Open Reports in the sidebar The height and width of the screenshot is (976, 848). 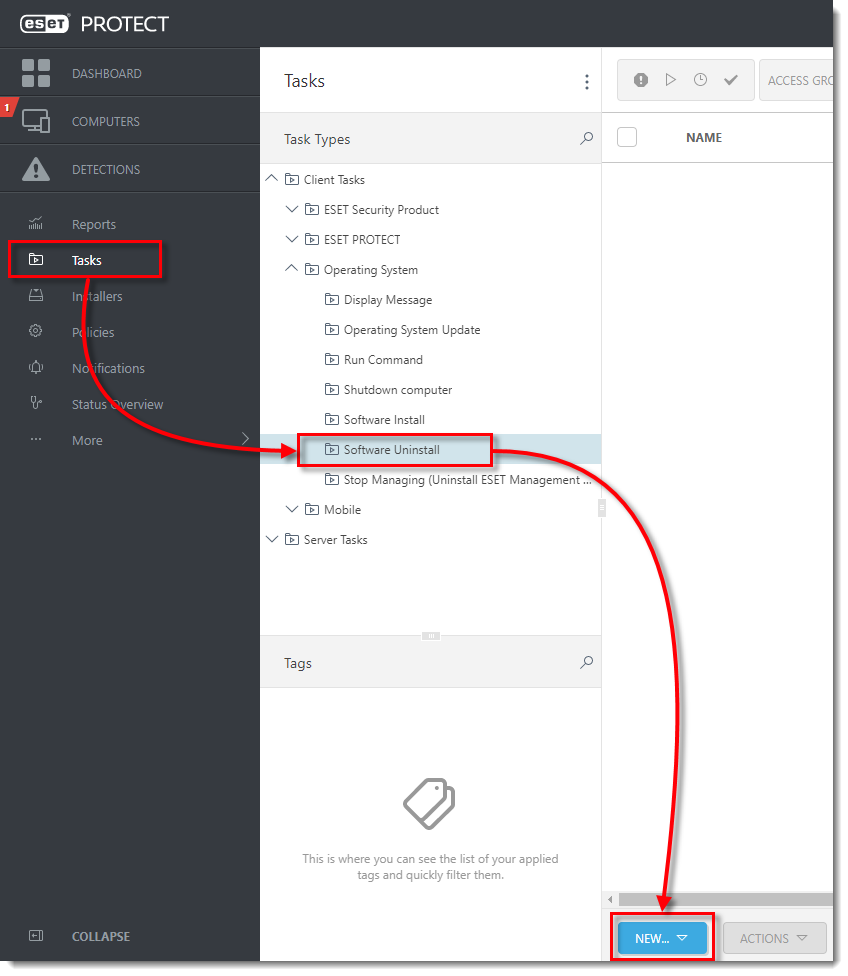[94, 224]
